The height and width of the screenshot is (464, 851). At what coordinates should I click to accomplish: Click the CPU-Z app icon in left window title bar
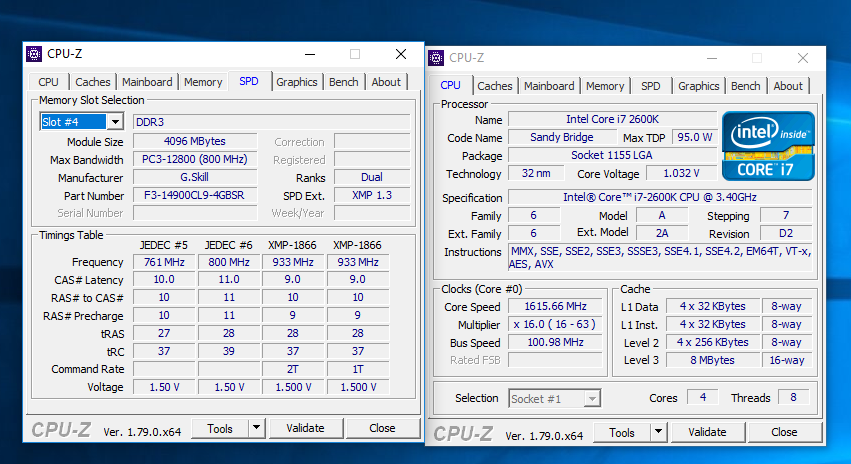(x=34, y=54)
